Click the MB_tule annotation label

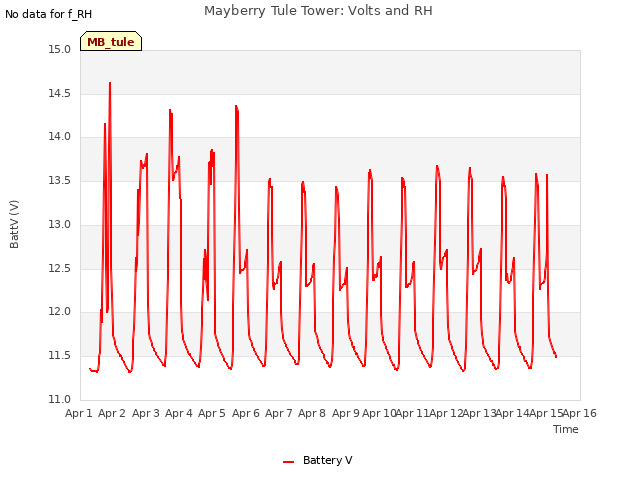(111, 41)
